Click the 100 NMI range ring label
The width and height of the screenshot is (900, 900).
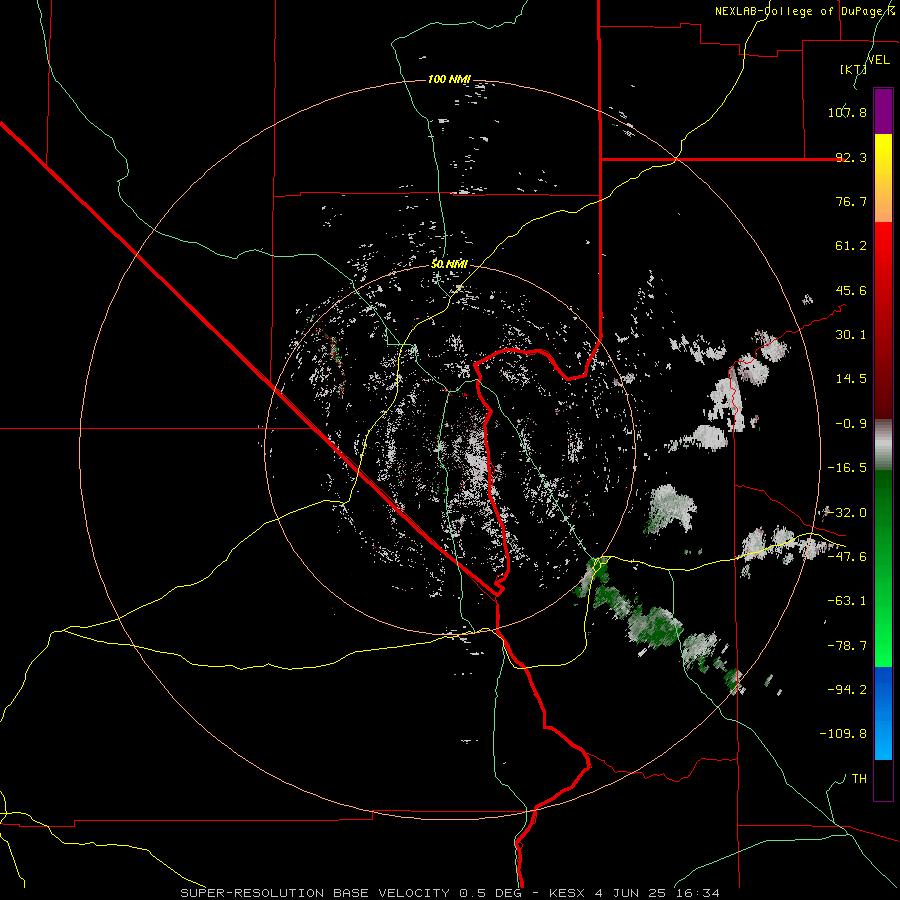point(449,79)
